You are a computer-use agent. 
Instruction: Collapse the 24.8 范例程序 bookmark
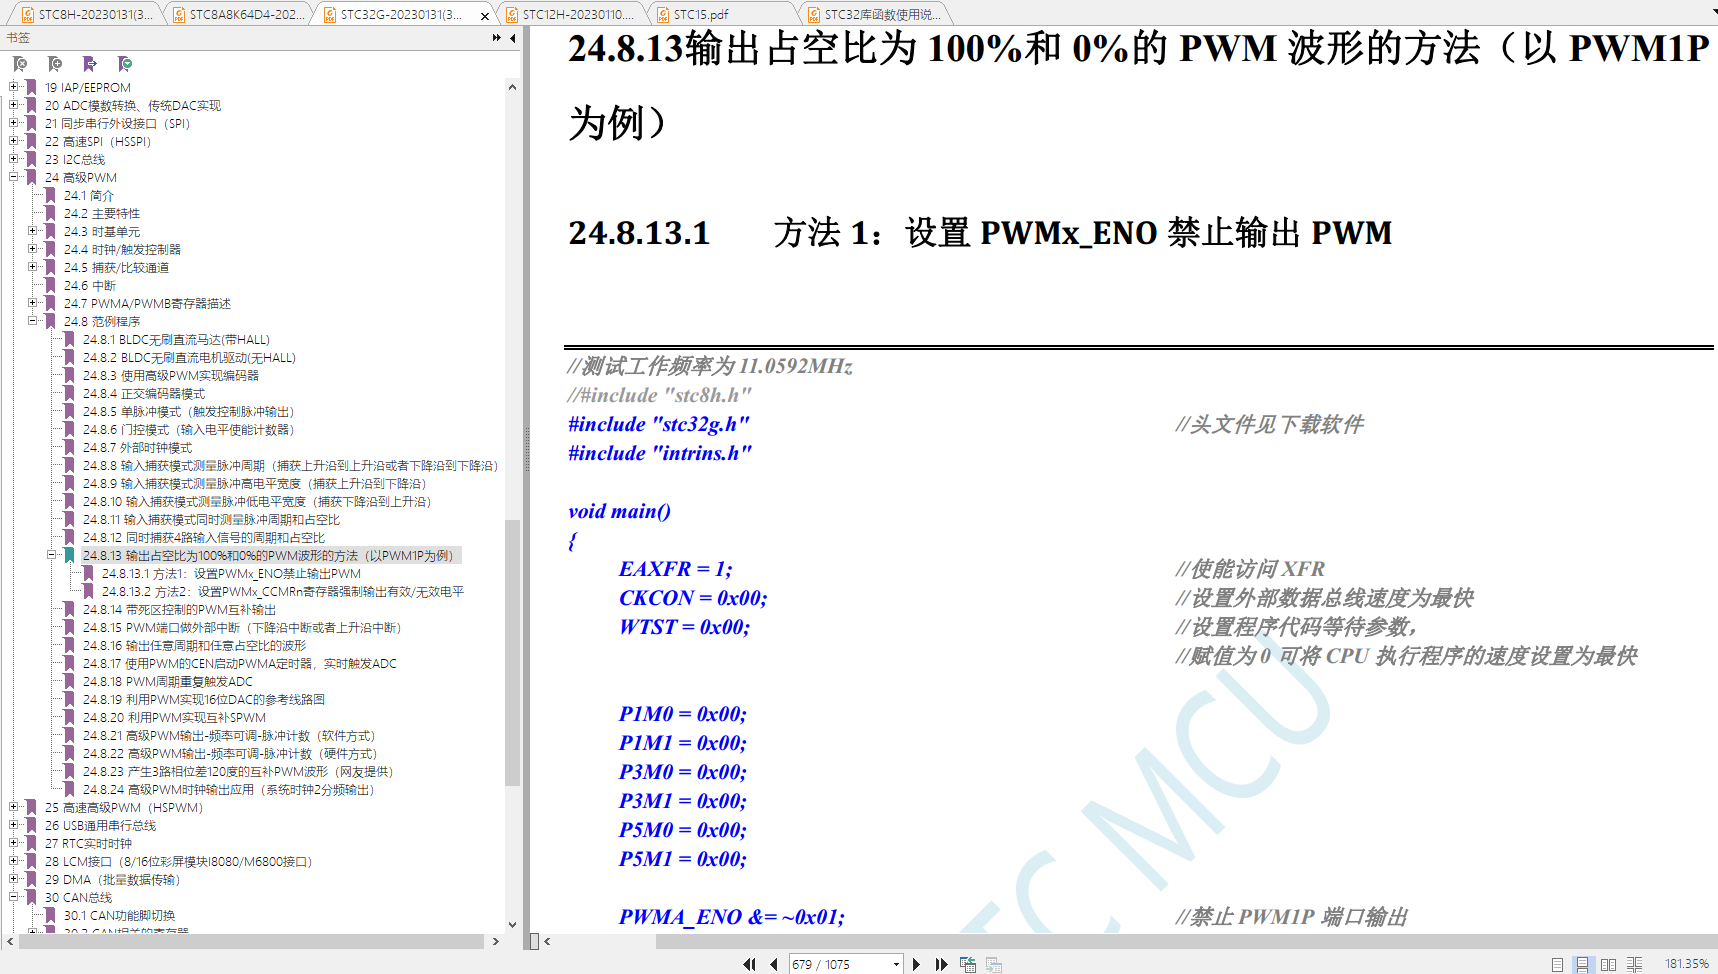tap(33, 321)
